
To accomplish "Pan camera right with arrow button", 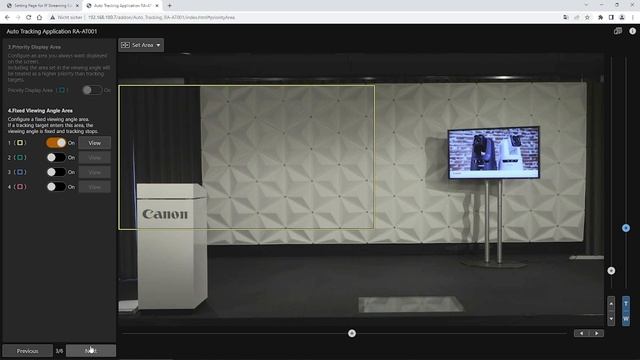I will tap(596, 333).
